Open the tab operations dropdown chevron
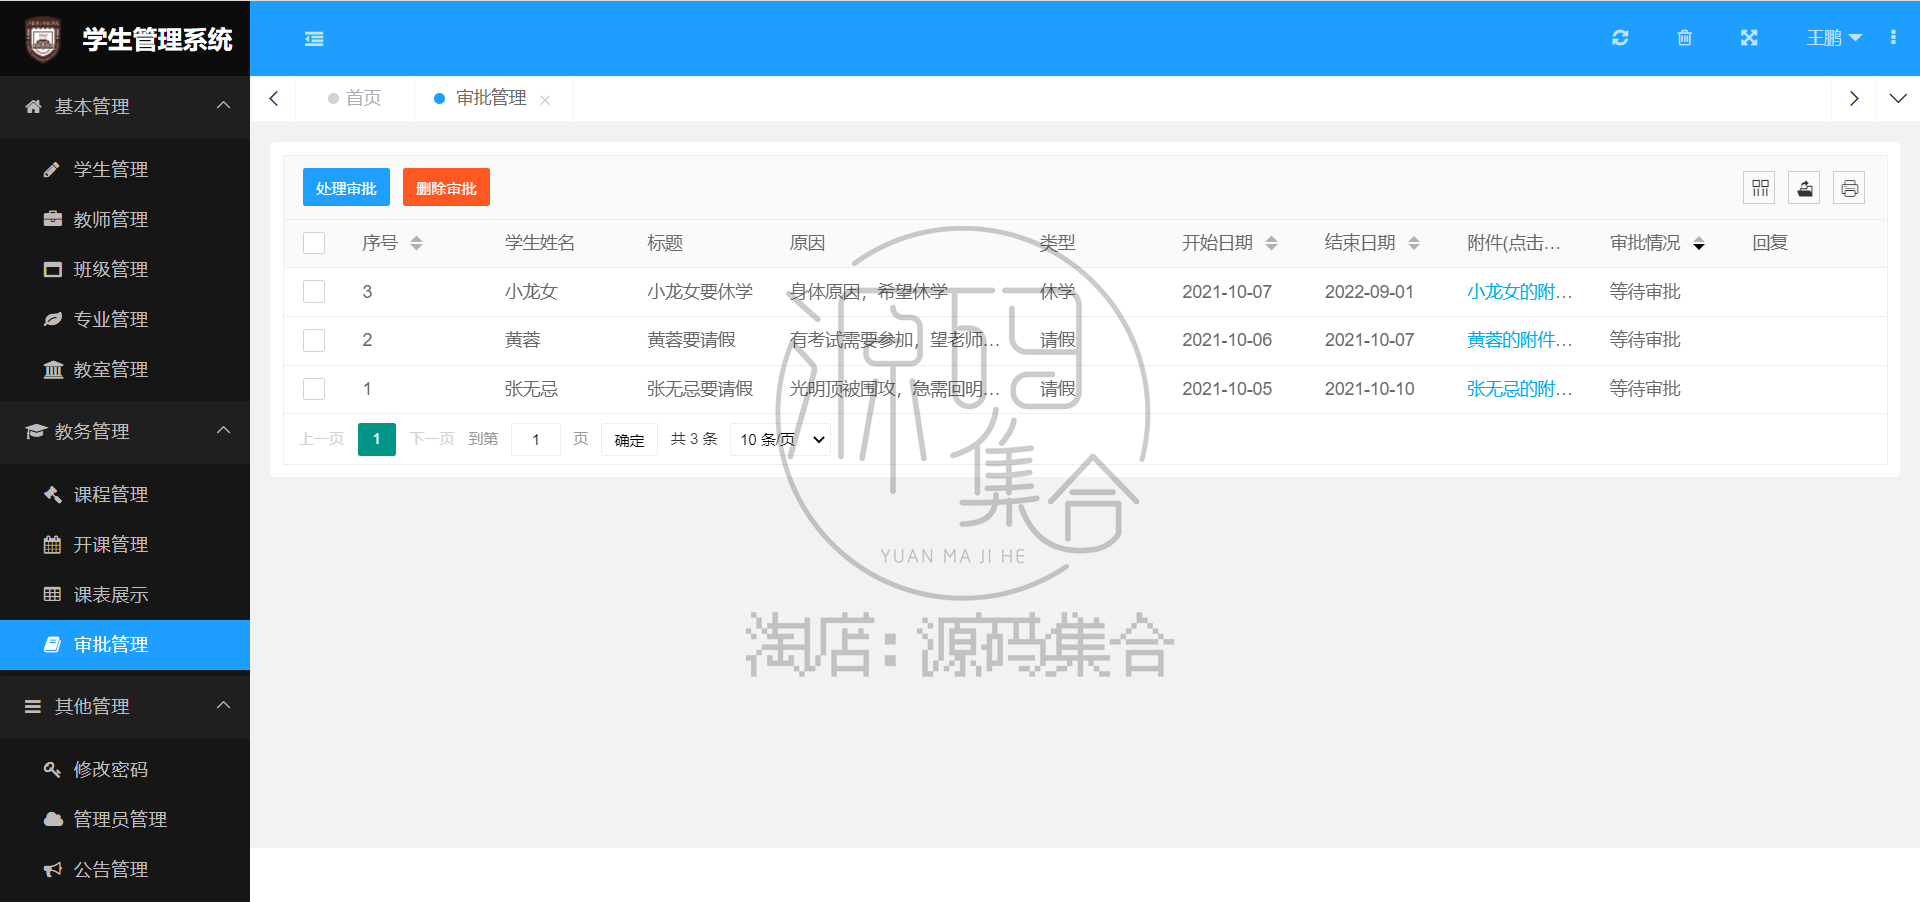1920x902 pixels. pos(1898,98)
